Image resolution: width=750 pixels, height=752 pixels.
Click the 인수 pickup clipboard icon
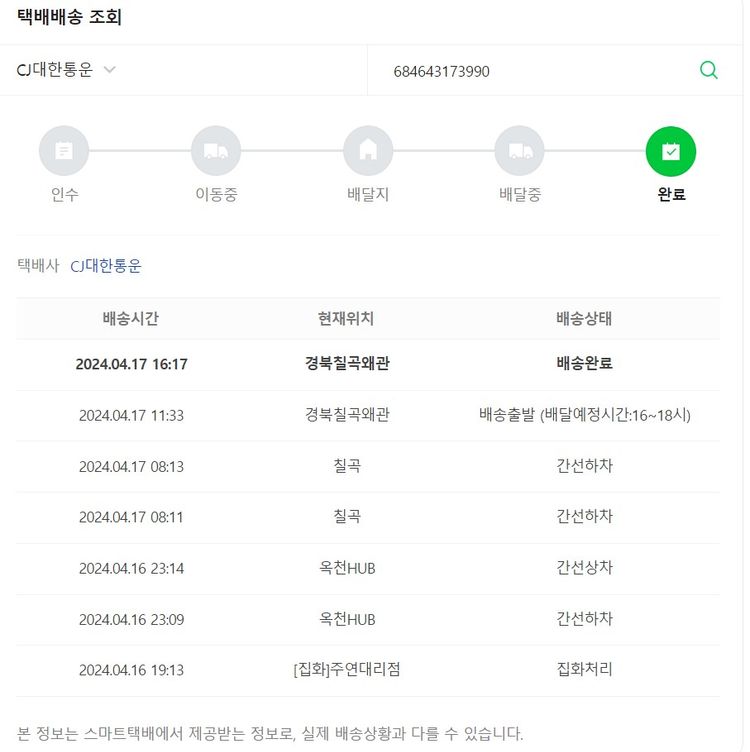tap(64, 151)
